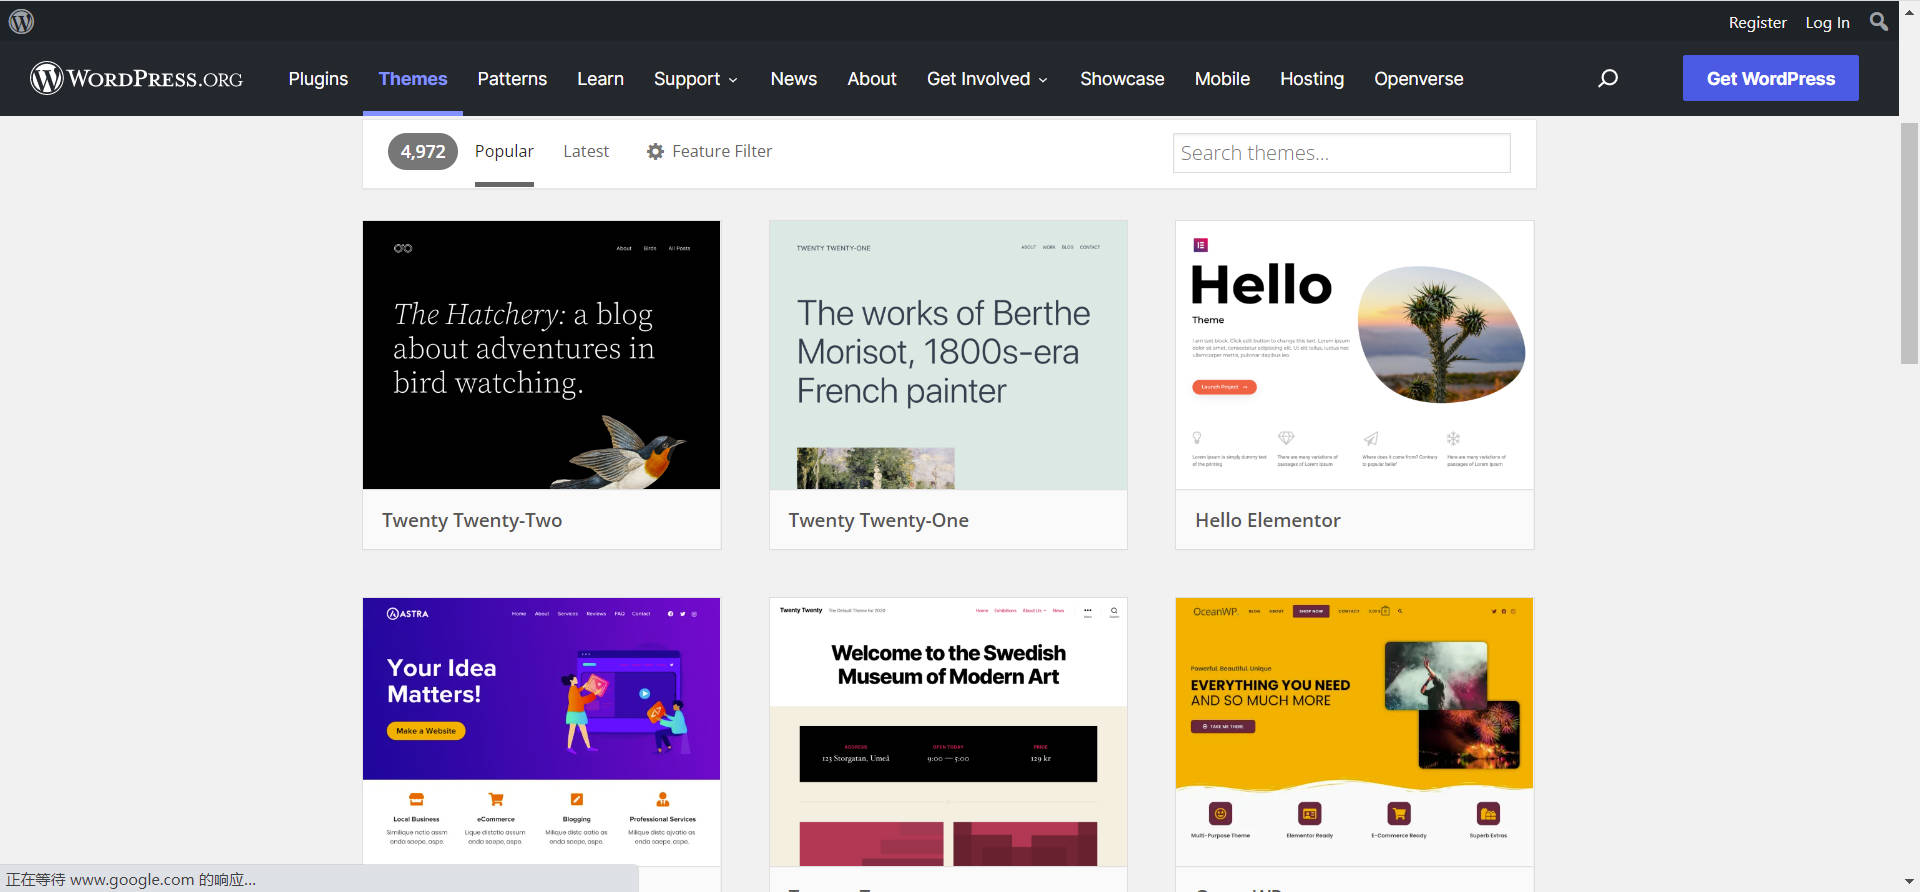The image size is (1920, 892).
Task: Expand the Get Involved menu chevron
Action: [1043, 80]
